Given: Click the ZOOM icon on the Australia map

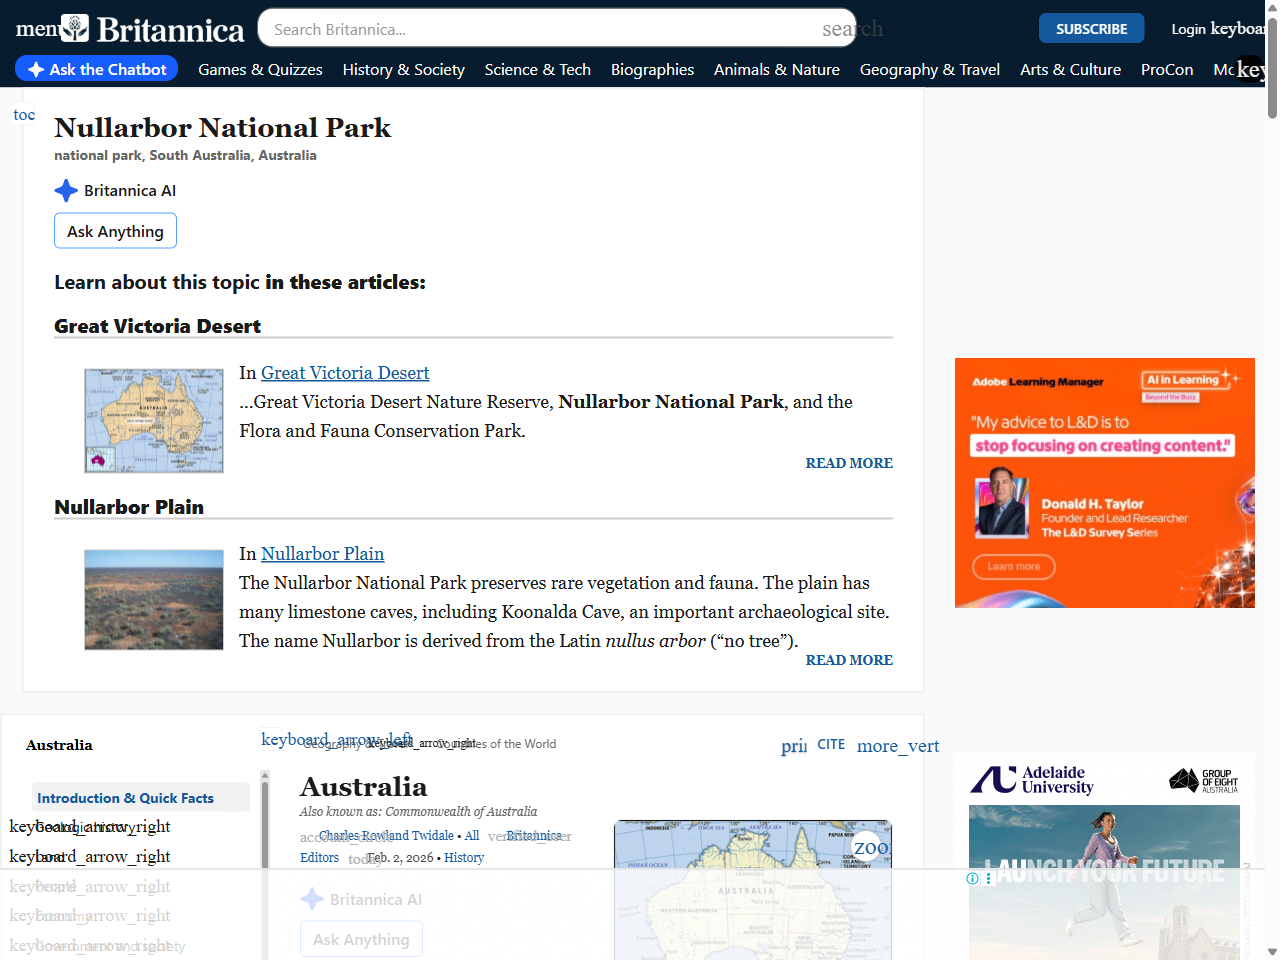Looking at the screenshot, I should [866, 846].
